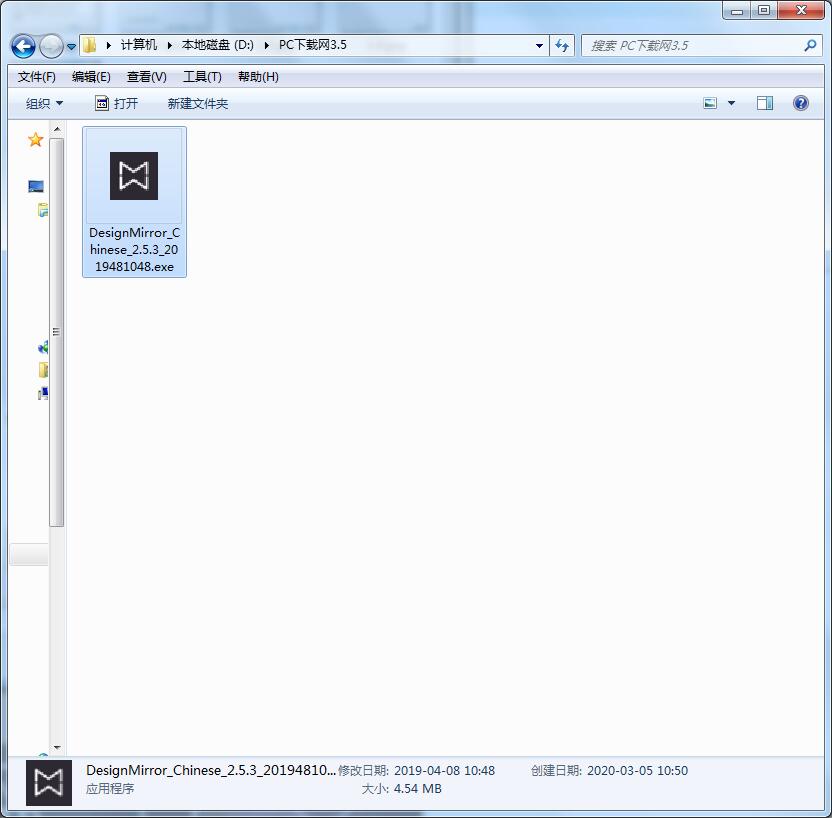Toggle the preview pane
Viewport: 832px width, 818px height.
pyautogui.click(x=765, y=103)
